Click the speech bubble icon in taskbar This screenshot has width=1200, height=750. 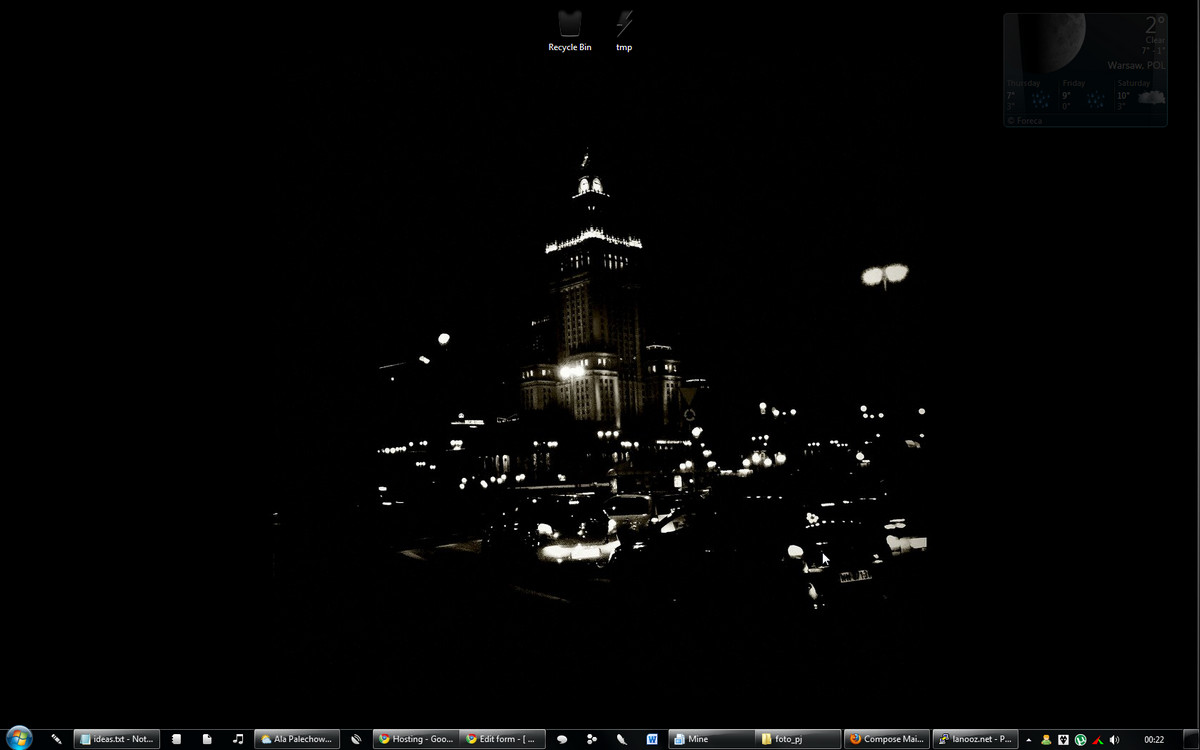562,739
